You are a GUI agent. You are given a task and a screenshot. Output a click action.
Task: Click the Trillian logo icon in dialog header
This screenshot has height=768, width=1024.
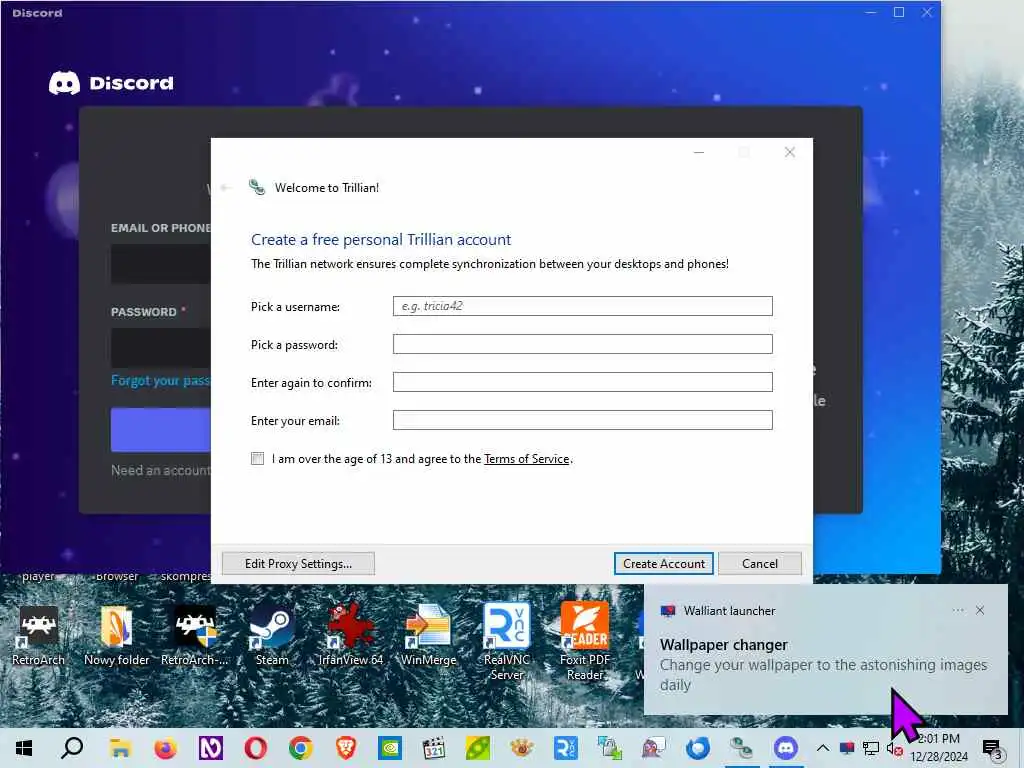[x=257, y=187]
